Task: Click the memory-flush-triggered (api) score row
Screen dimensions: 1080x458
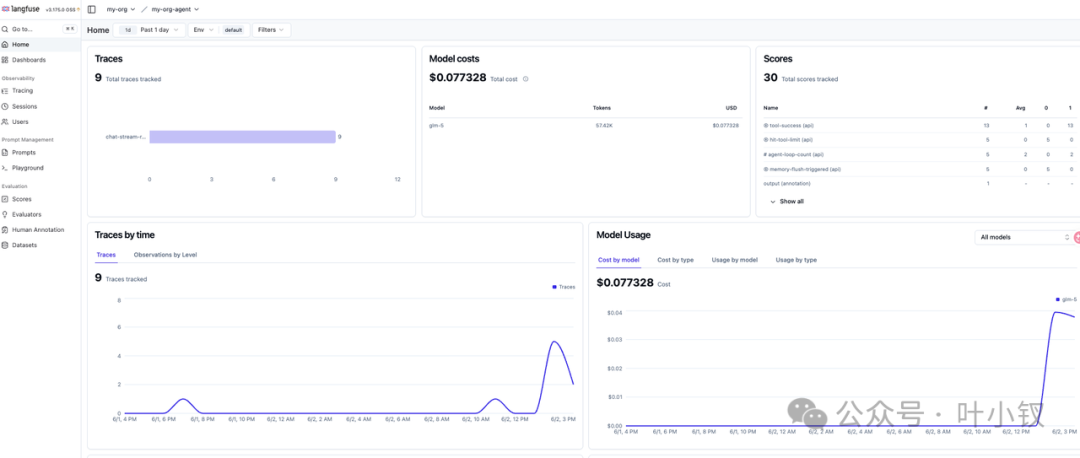Action: pyautogui.click(x=918, y=169)
